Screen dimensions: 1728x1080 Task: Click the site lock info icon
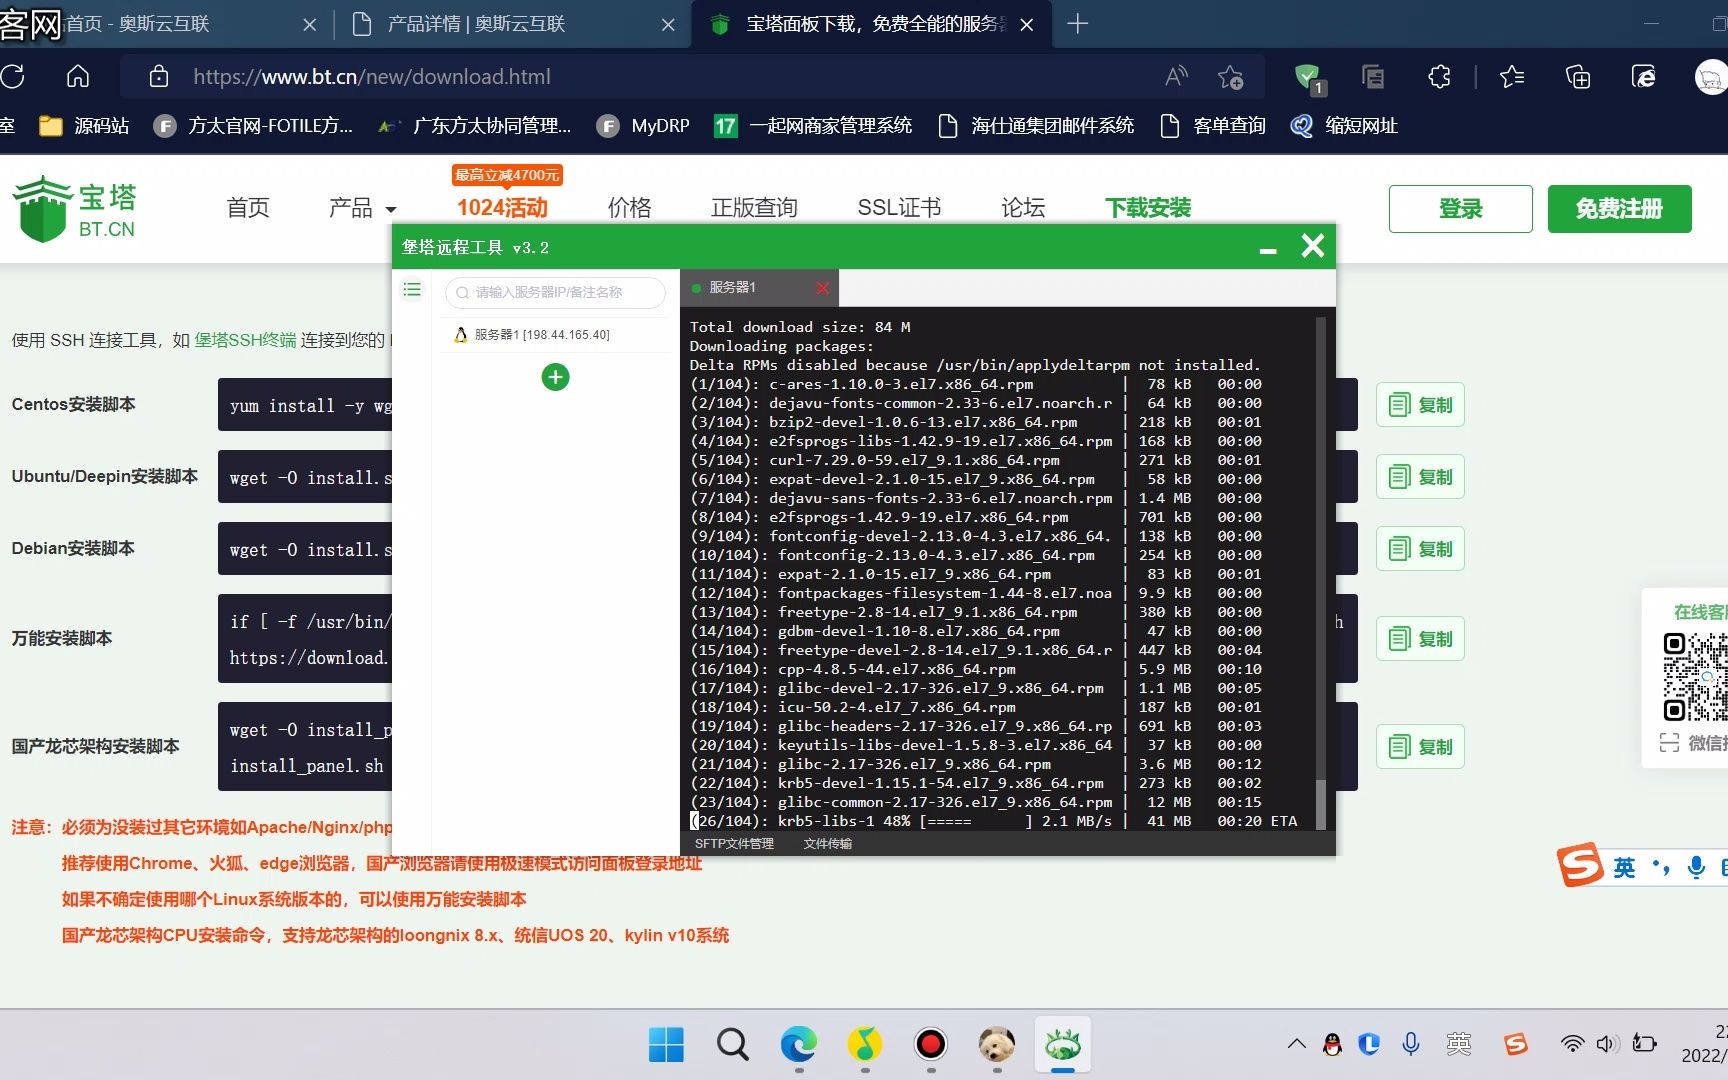pyautogui.click(x=158, y=77)
